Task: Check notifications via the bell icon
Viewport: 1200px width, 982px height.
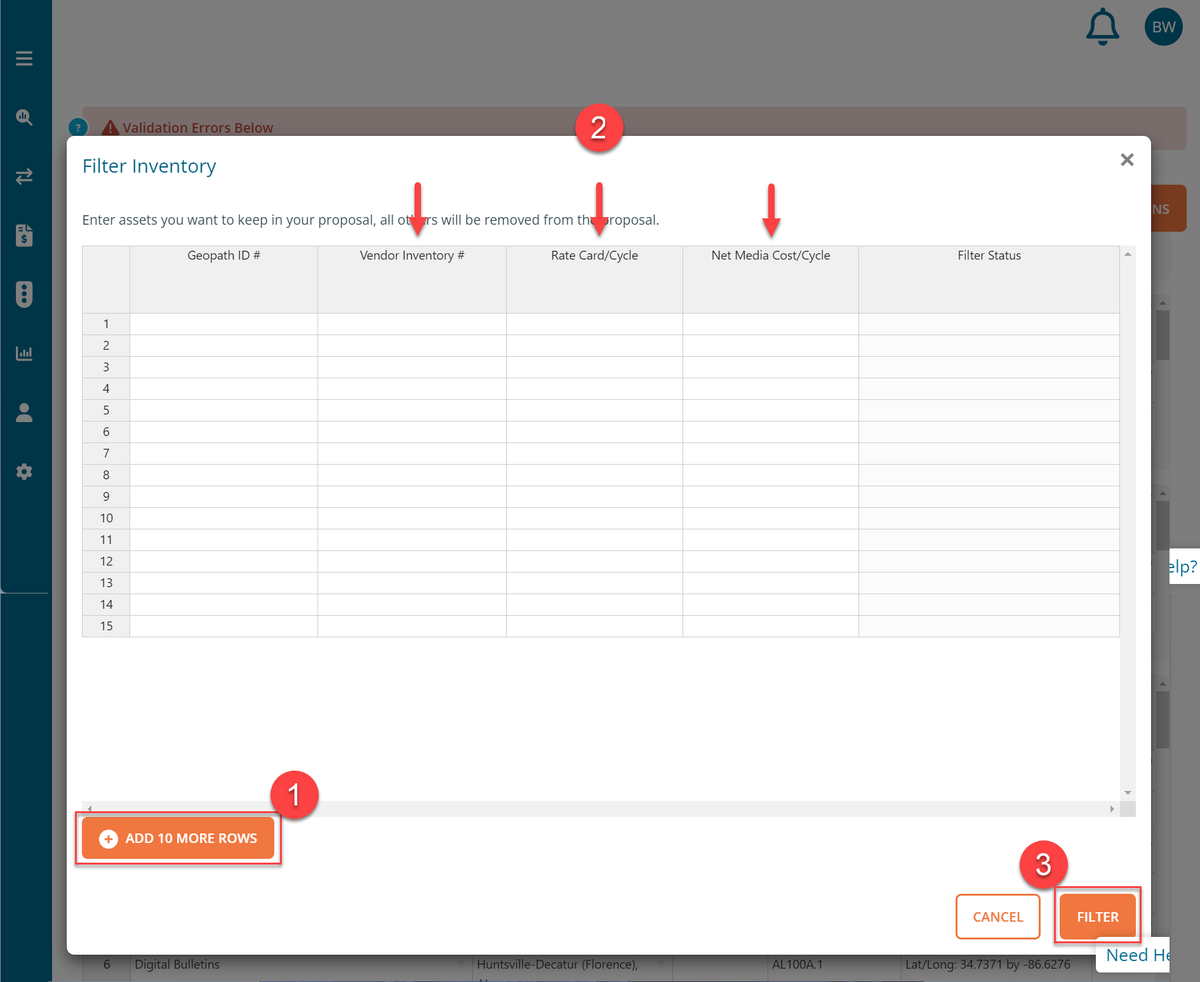Action: tap(1103, 27)
